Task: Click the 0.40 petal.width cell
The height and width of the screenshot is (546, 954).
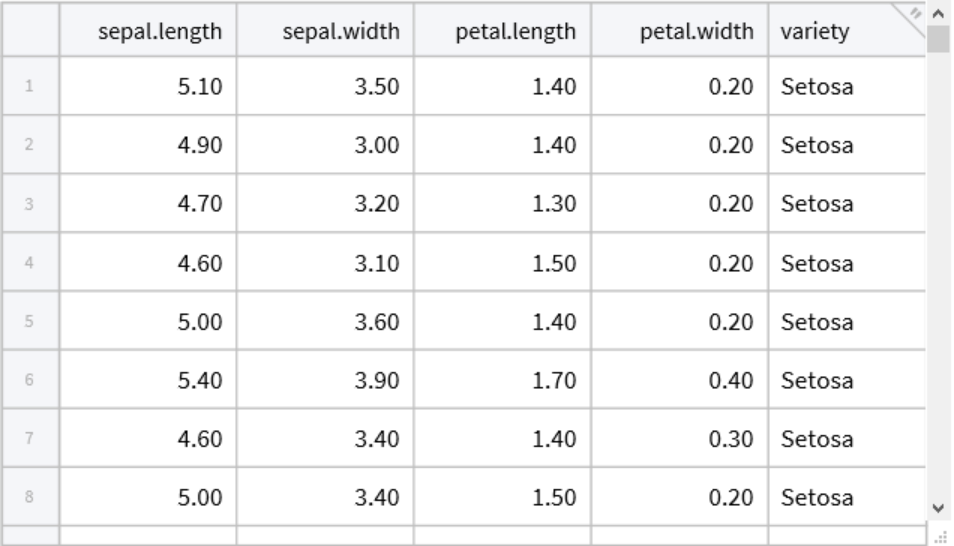Action: coord(680,379)
